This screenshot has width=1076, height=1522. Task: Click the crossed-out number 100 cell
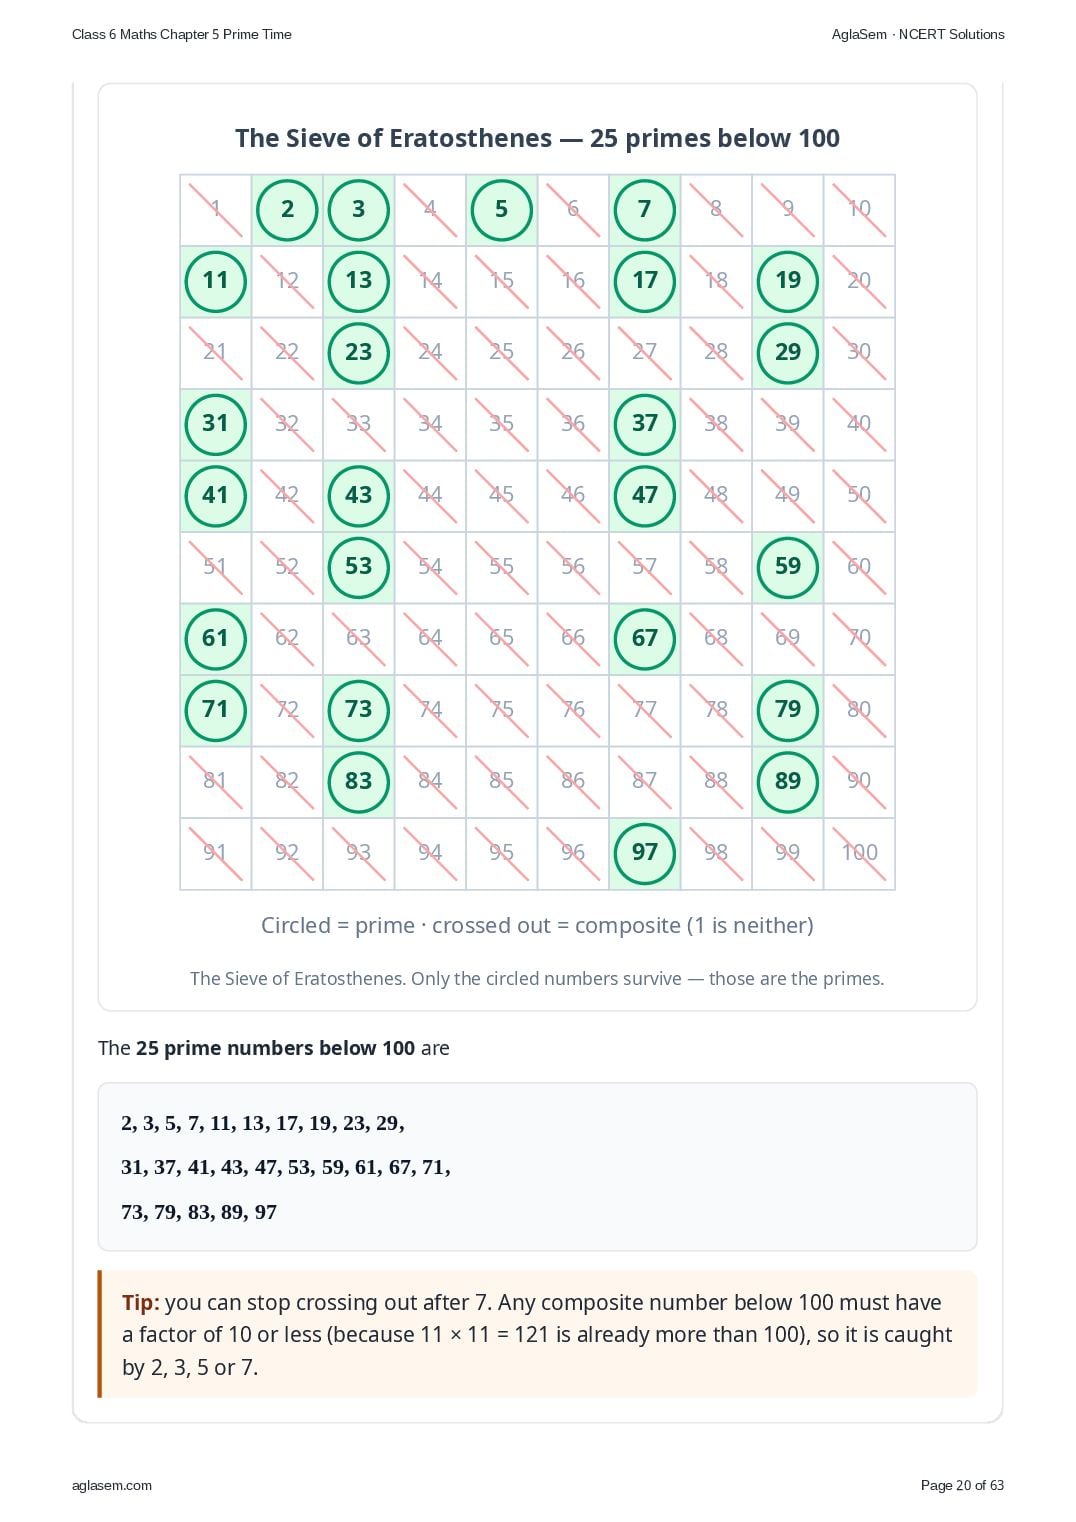[x=860, y=853]
